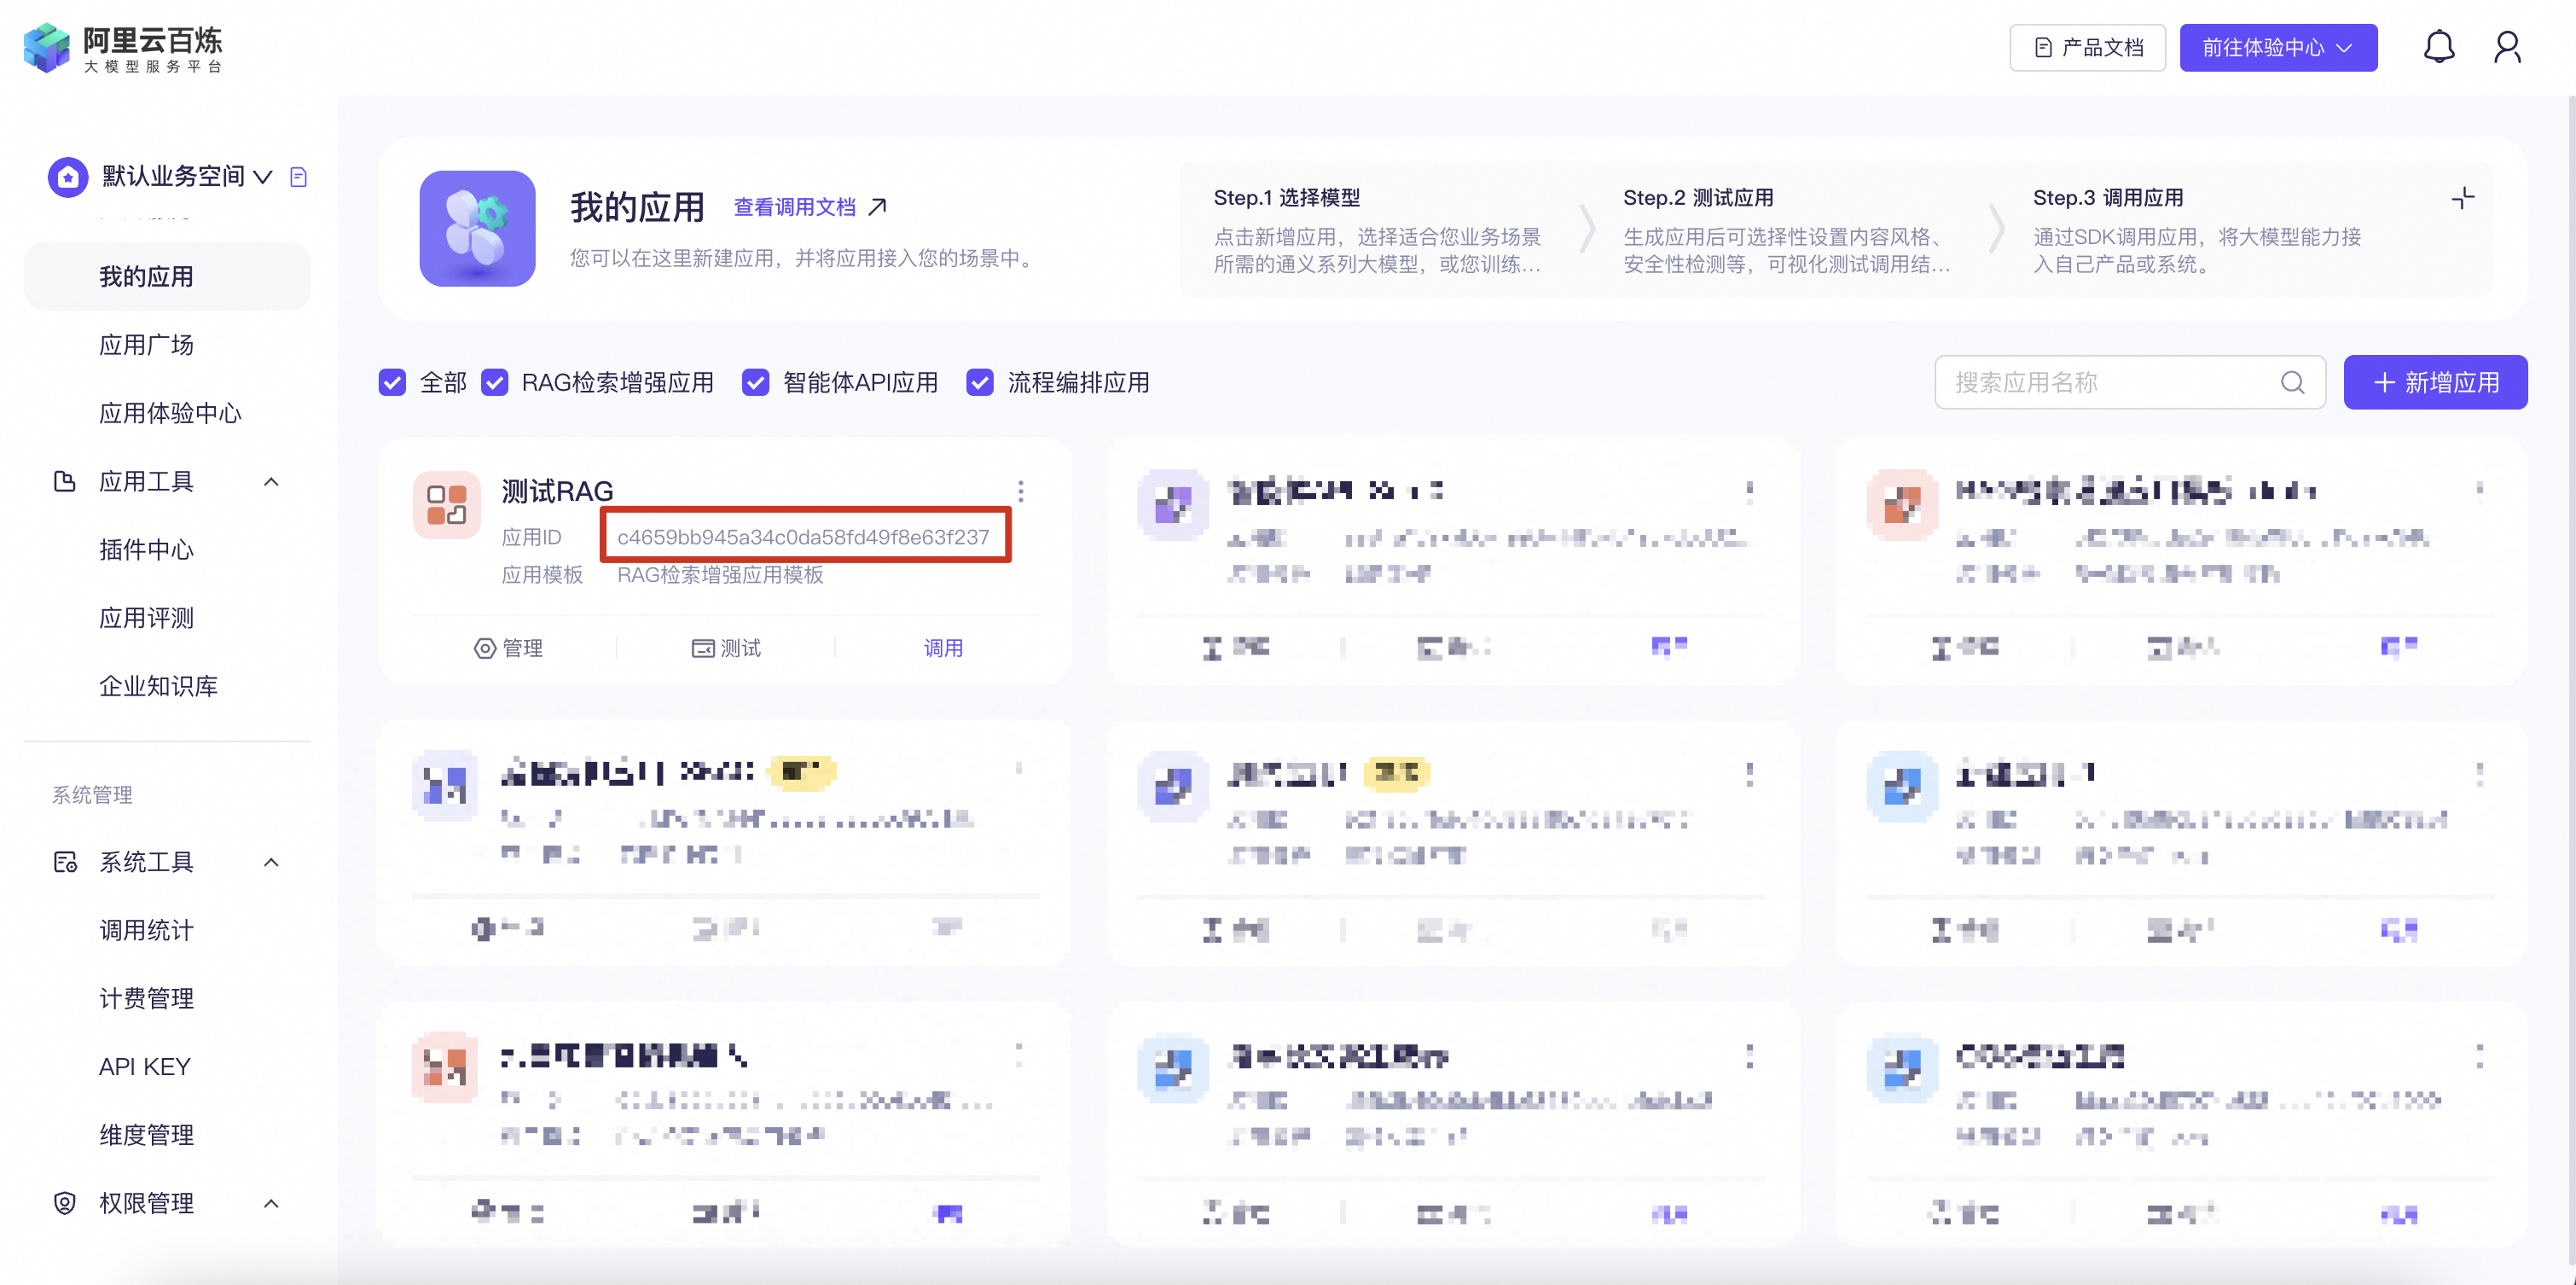Screen dimensions: 2576x1285
Task: Click the 测试RAG application icon
Action: (446, 505)
